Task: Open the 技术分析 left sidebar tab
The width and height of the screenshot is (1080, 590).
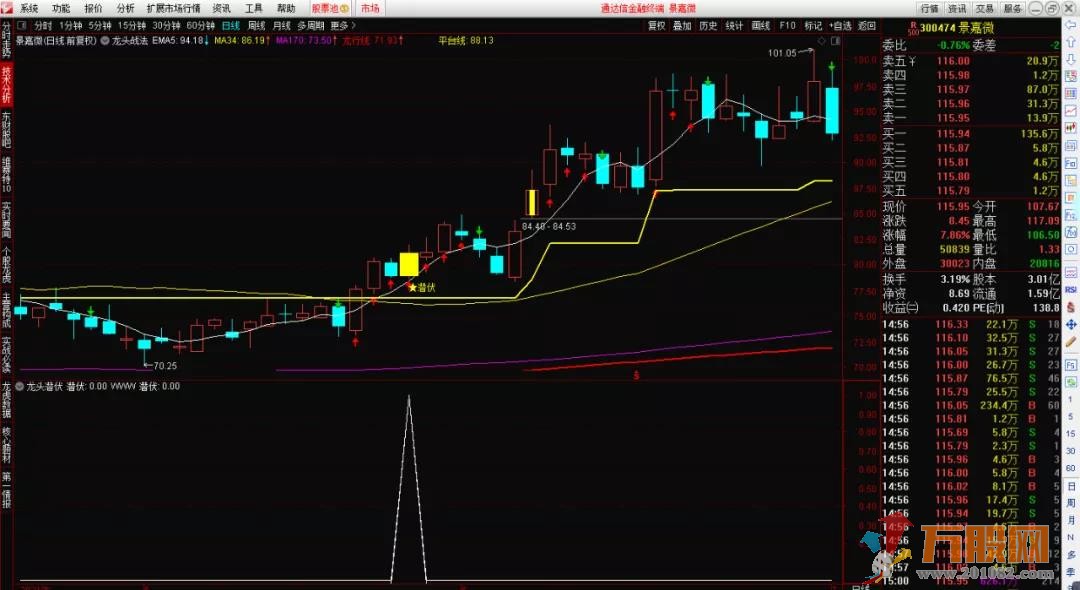Action: (6, 85)
